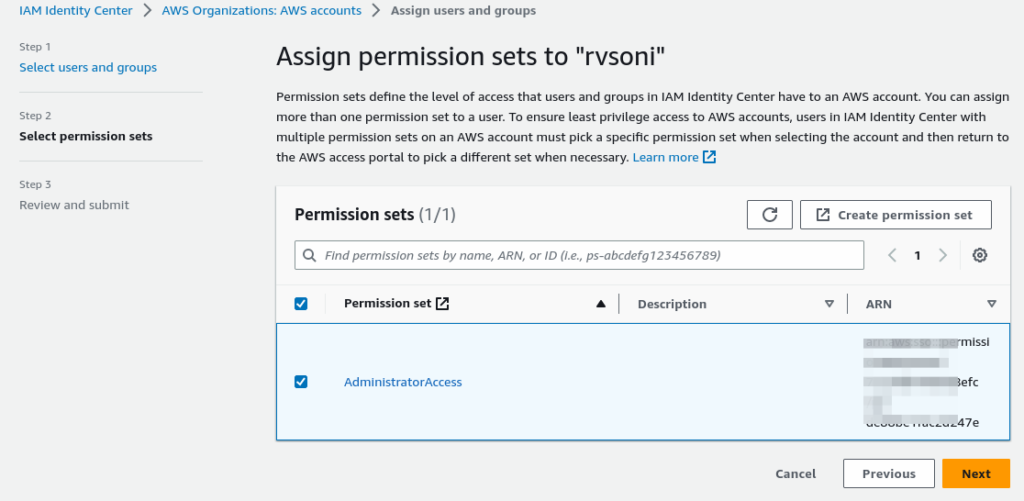
Task: Click Create permission set button
Action: [x=895, y=215]
